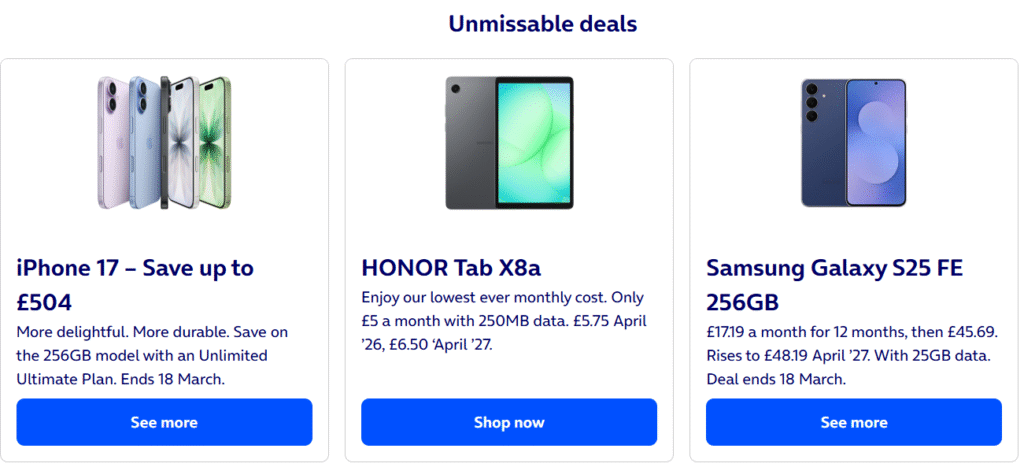
Task: Click the HONOR £5 a month description
Action: pos(505,321)
